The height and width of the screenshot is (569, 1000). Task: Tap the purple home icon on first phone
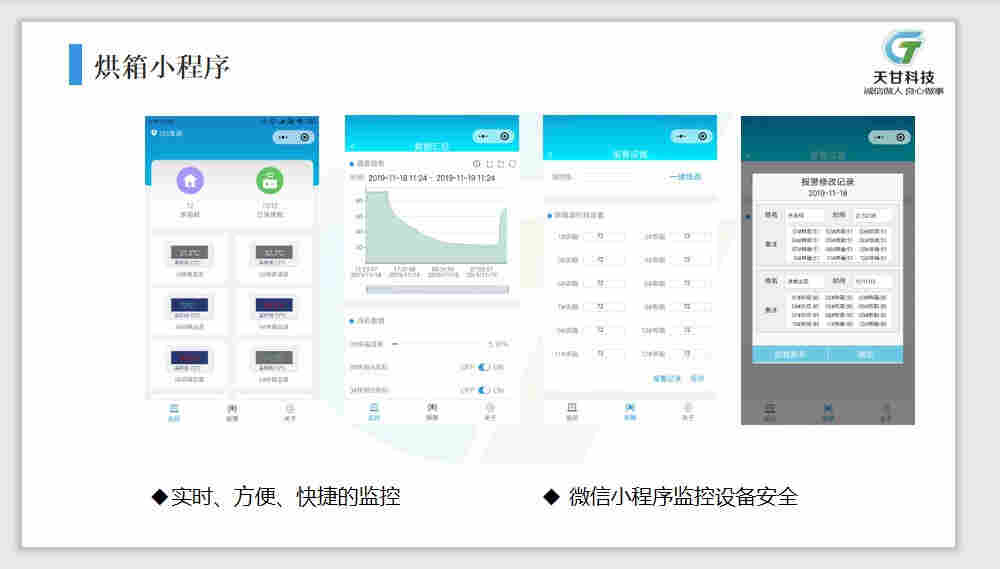[190, 180]
